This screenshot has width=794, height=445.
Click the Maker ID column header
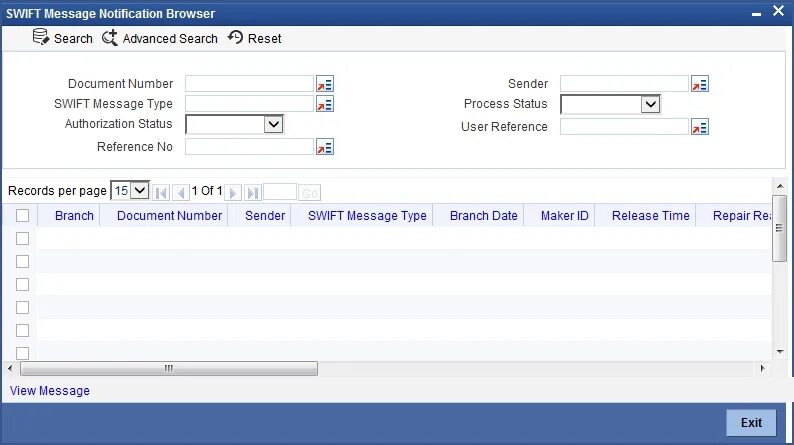click(565, 216)
